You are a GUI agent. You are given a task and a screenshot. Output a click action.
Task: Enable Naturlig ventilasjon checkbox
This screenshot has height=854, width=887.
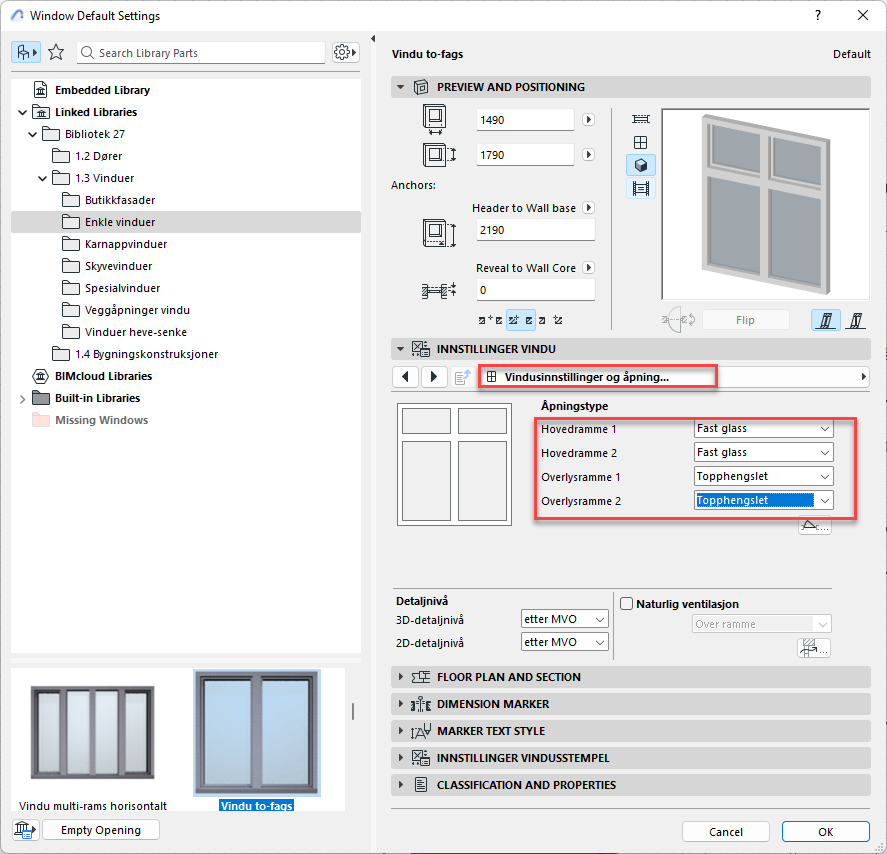click(627, 604)
